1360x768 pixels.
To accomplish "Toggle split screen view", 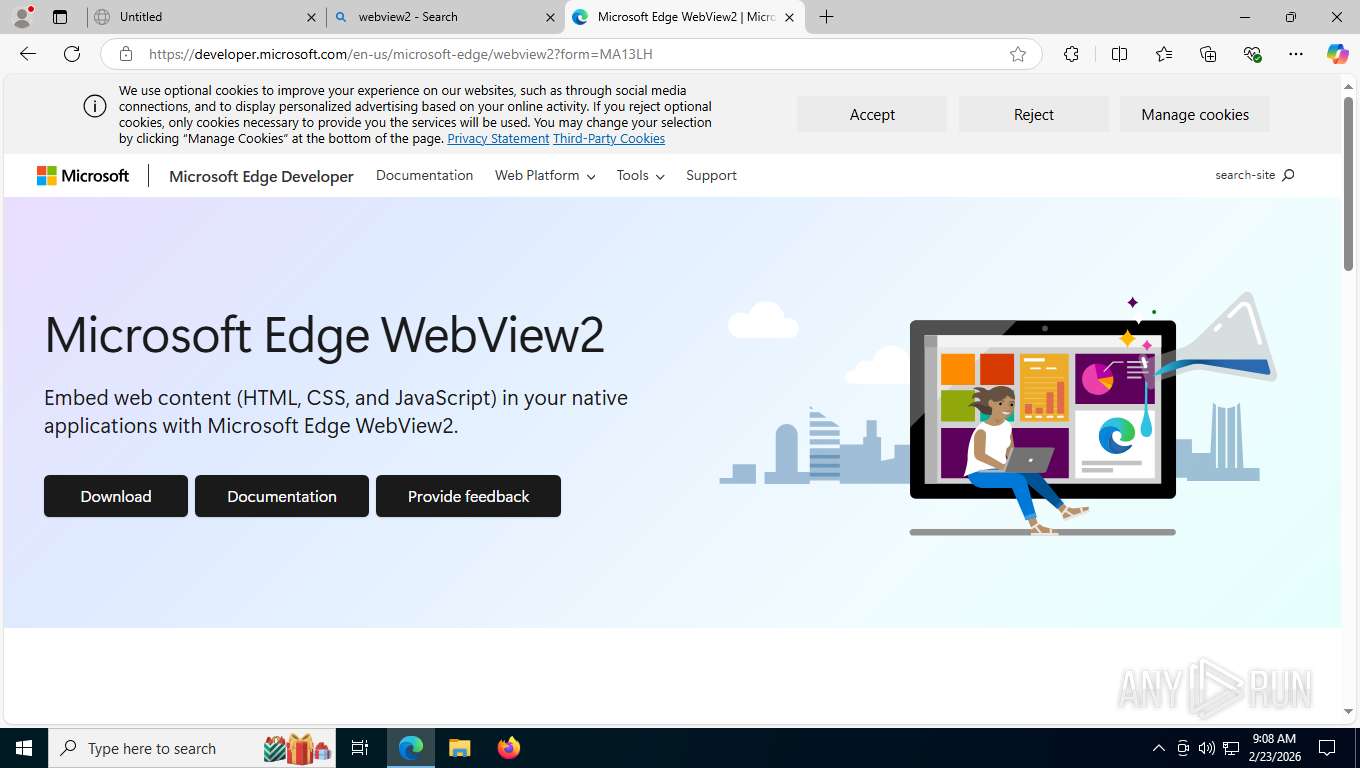I will tap(1119, 54).
